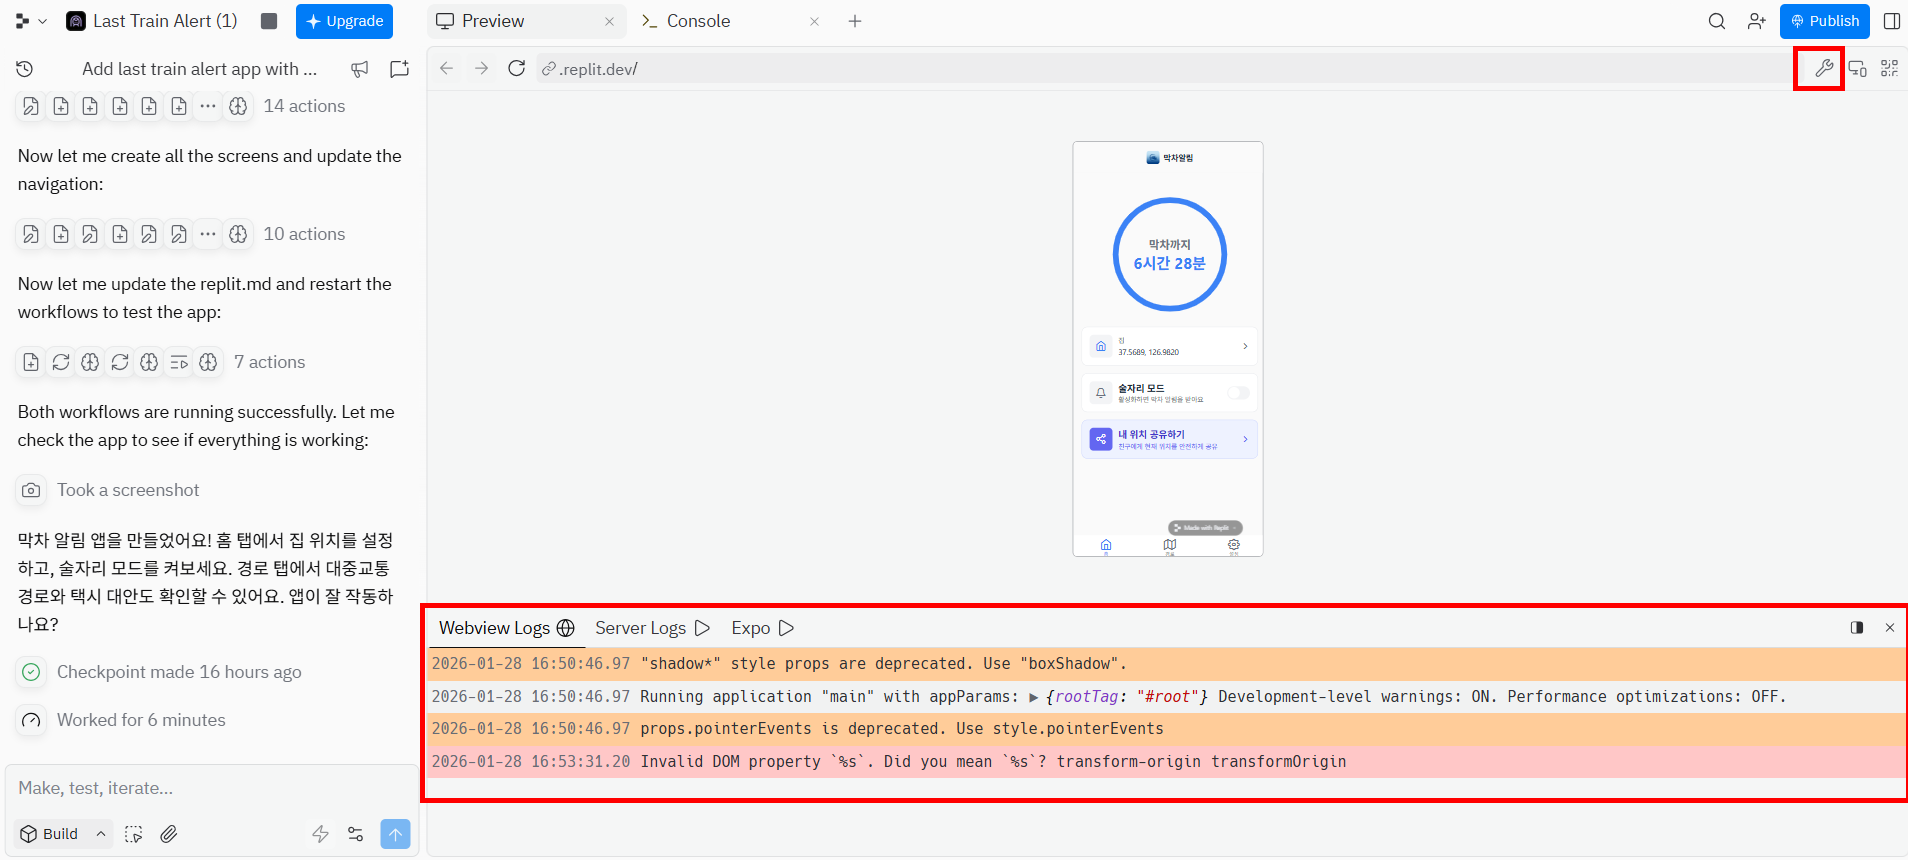
Task: Toggle the developer tools wrench icon
Action: [x=1824, y=68]
